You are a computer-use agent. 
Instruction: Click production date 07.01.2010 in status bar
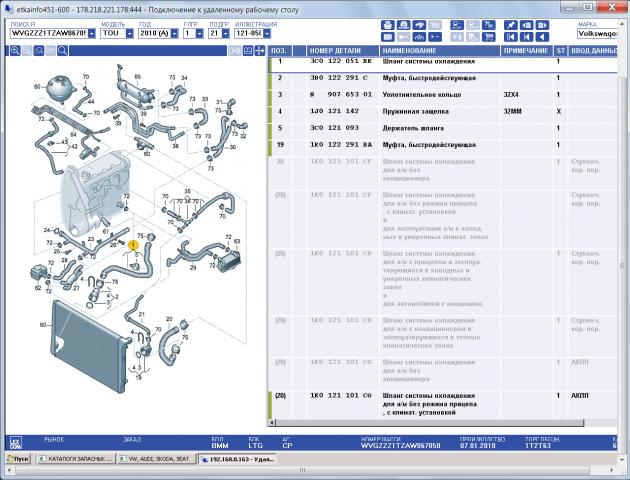click(x=477, y=445)
